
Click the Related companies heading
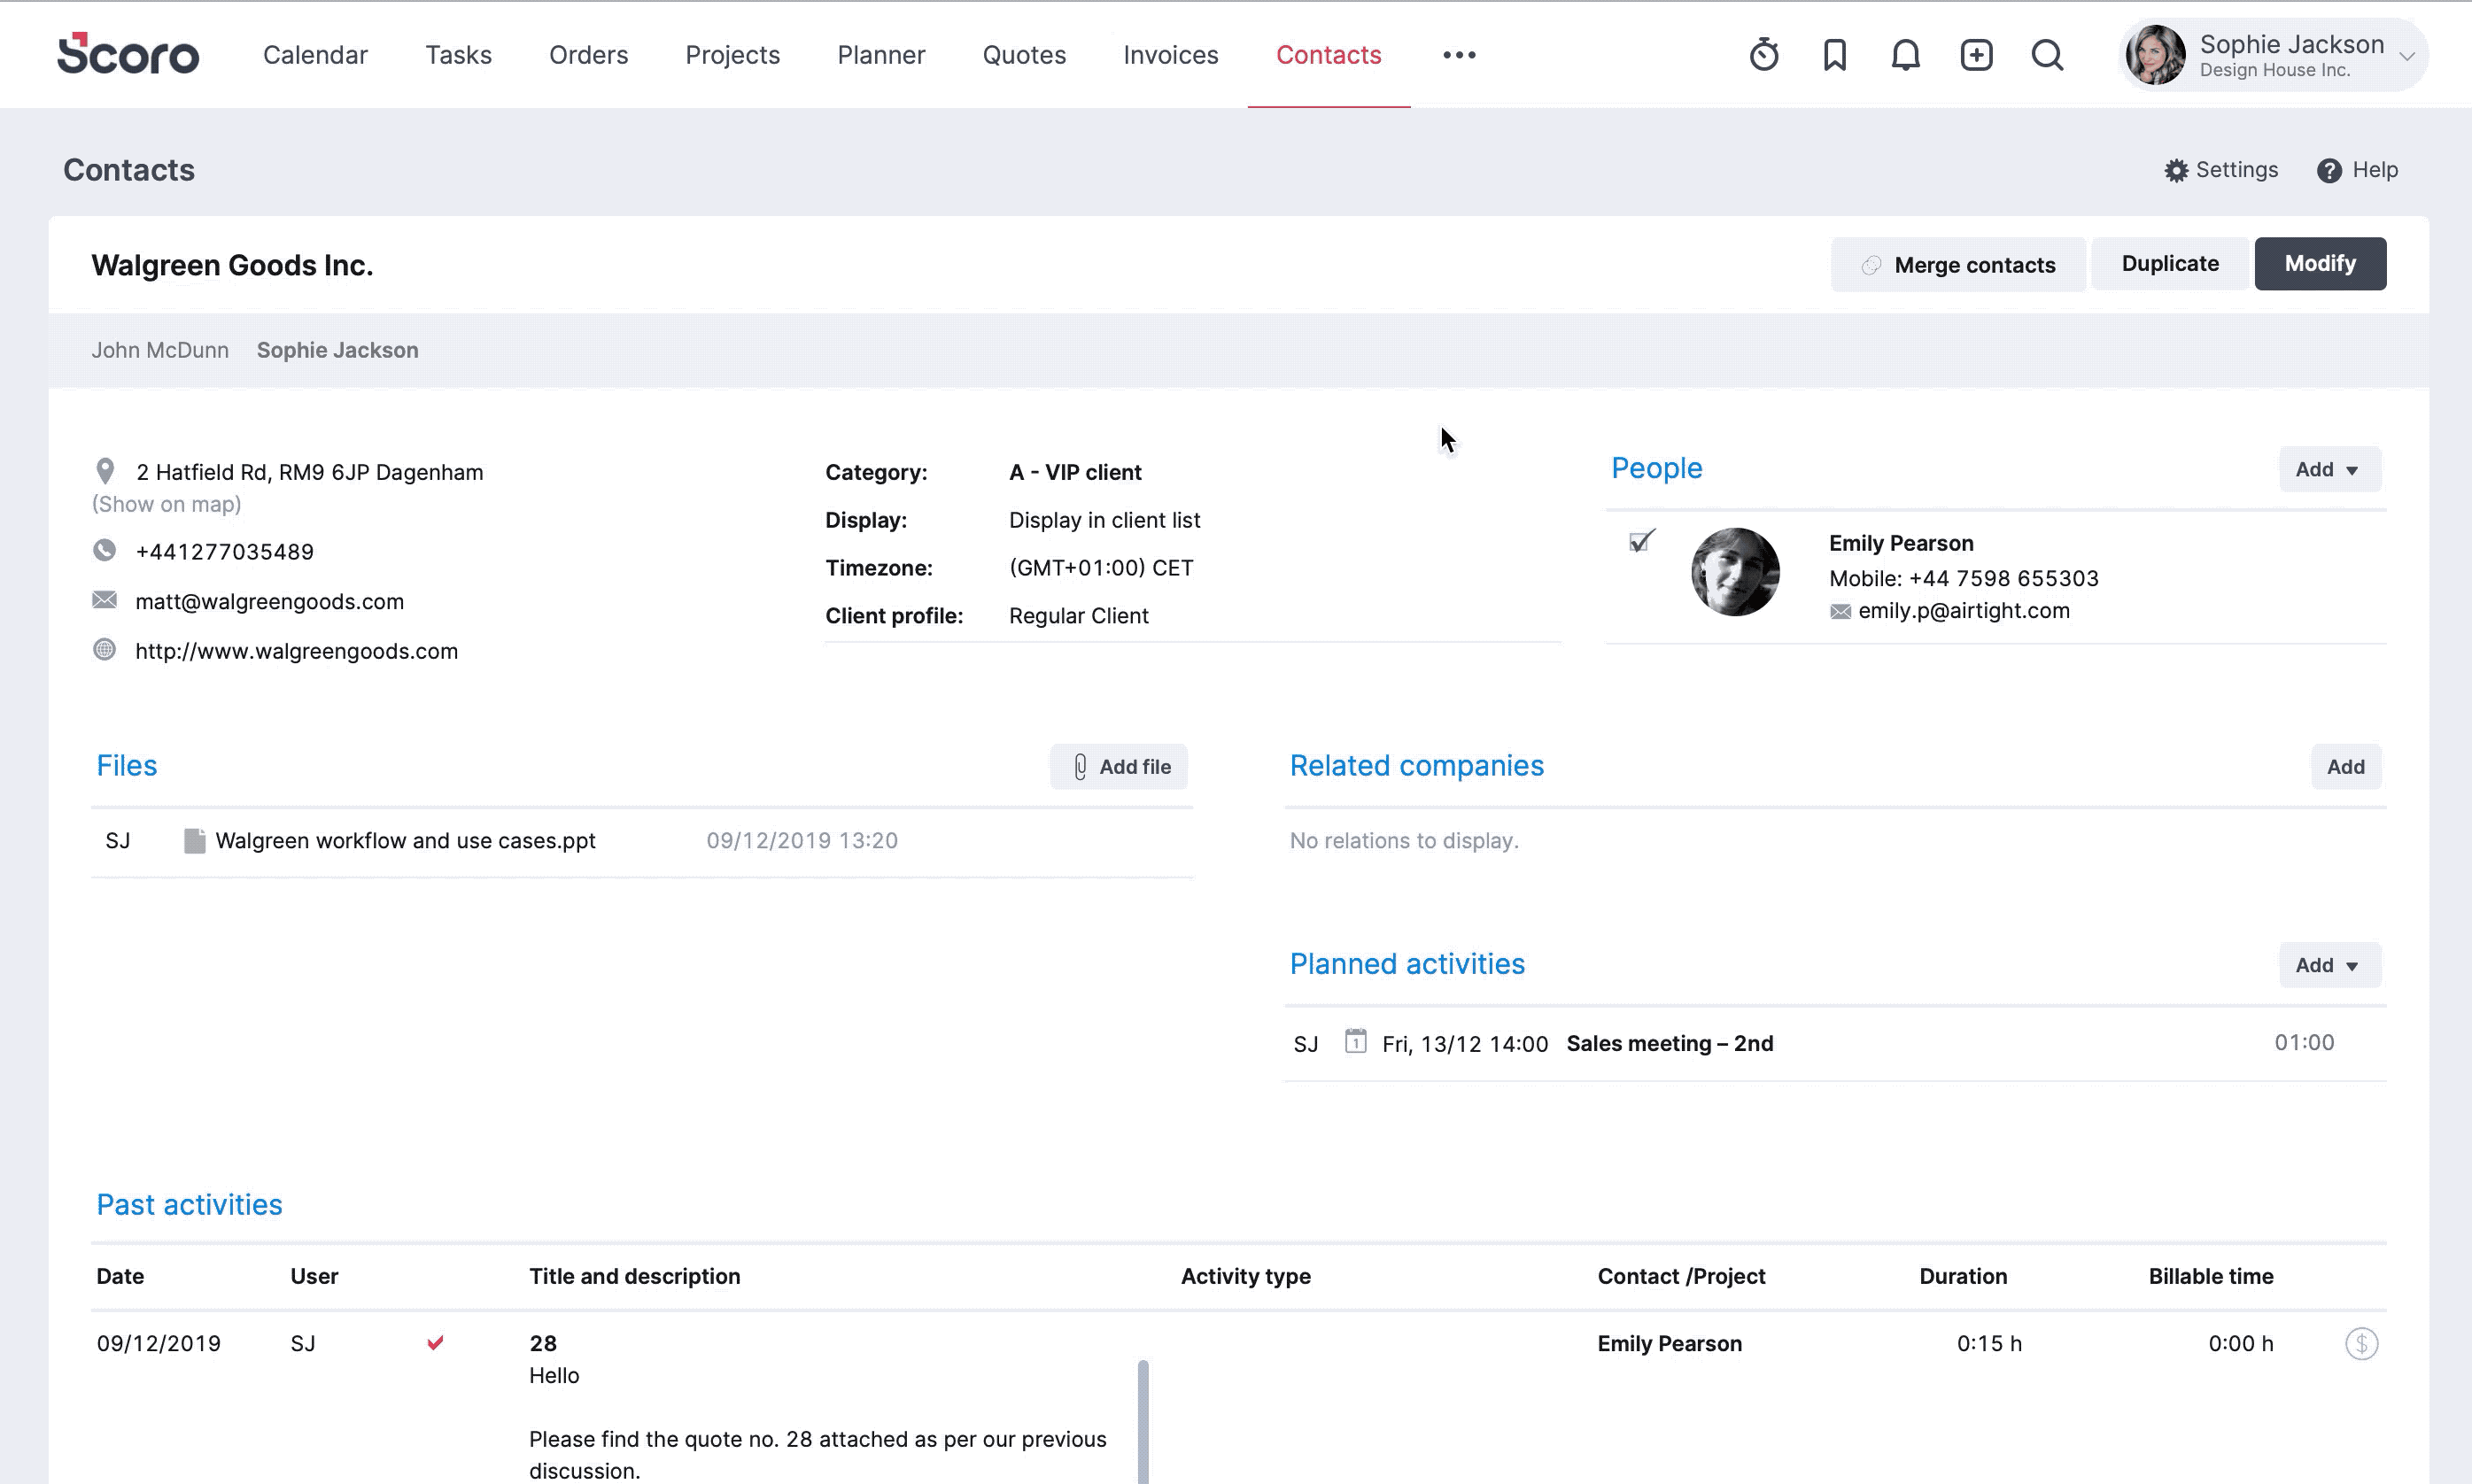coord(1416,766)
